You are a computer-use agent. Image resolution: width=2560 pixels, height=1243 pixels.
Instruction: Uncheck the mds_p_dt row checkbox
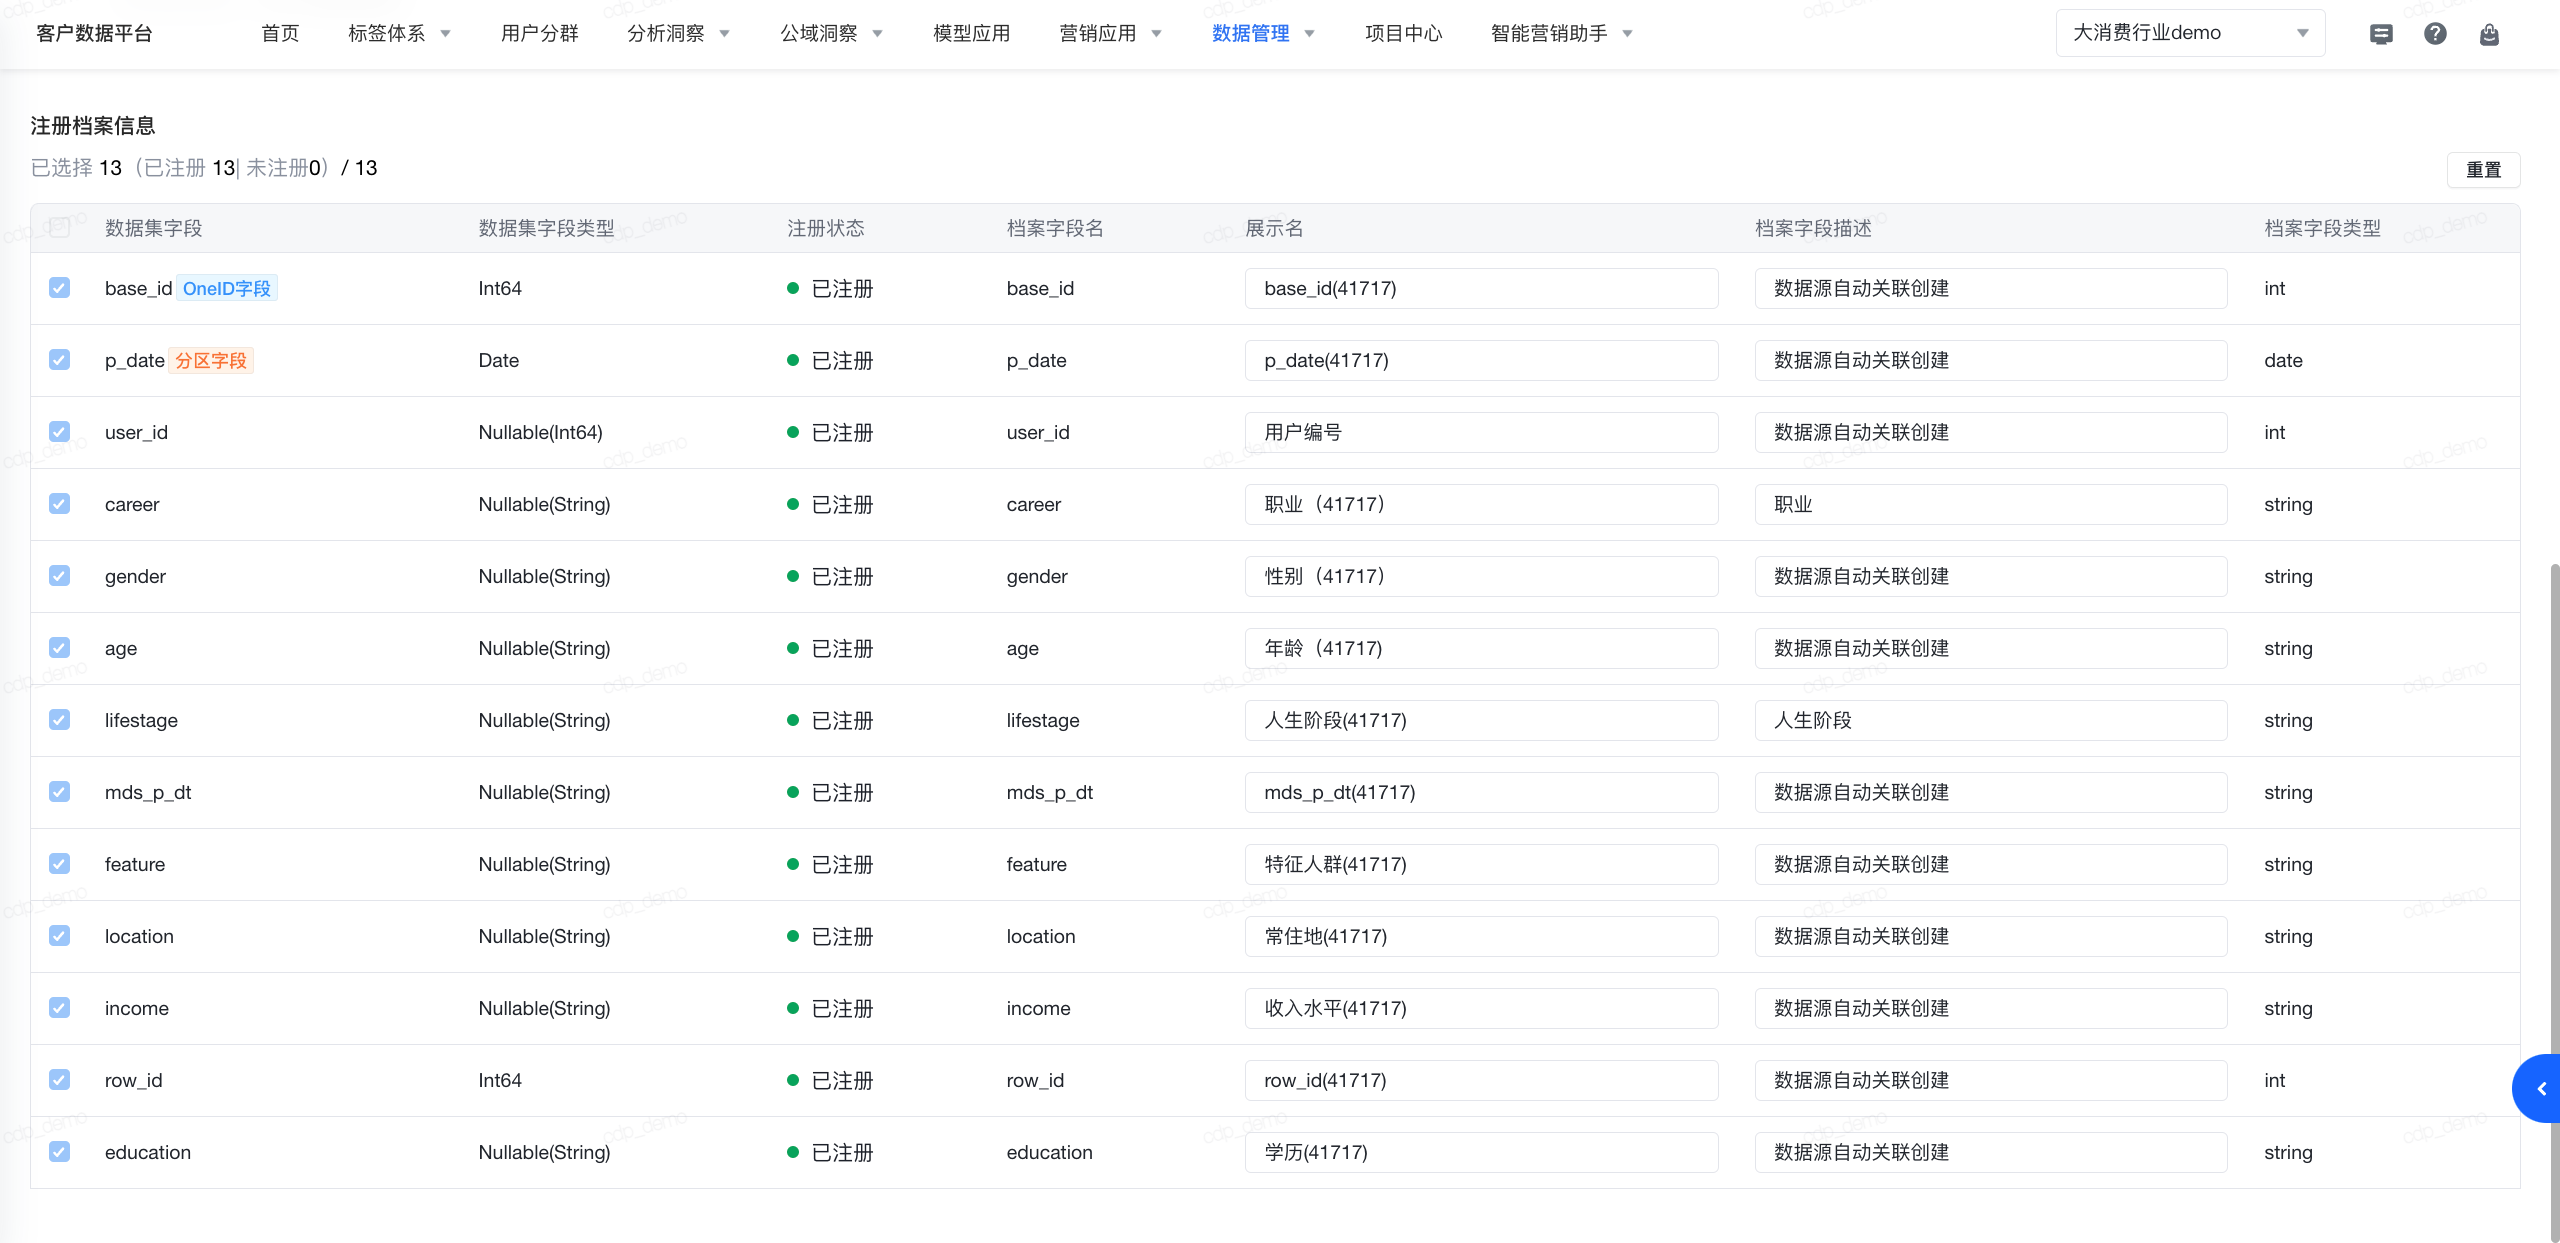(60, 792)
